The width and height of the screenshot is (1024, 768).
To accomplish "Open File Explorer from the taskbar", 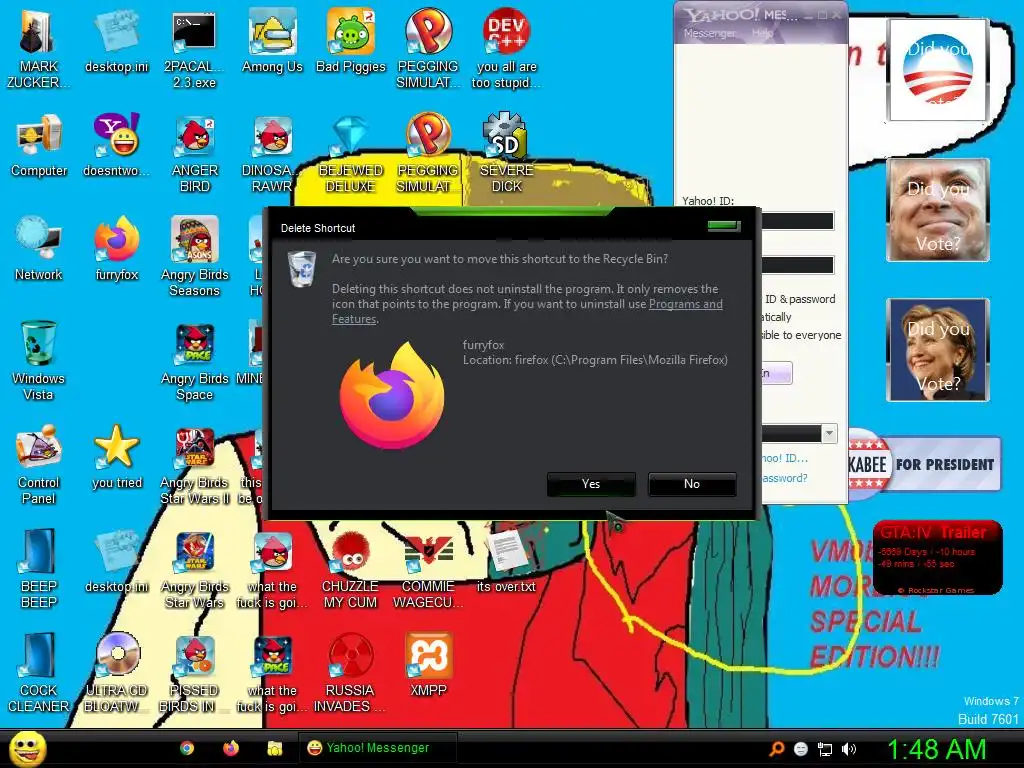I will [274, 748].
